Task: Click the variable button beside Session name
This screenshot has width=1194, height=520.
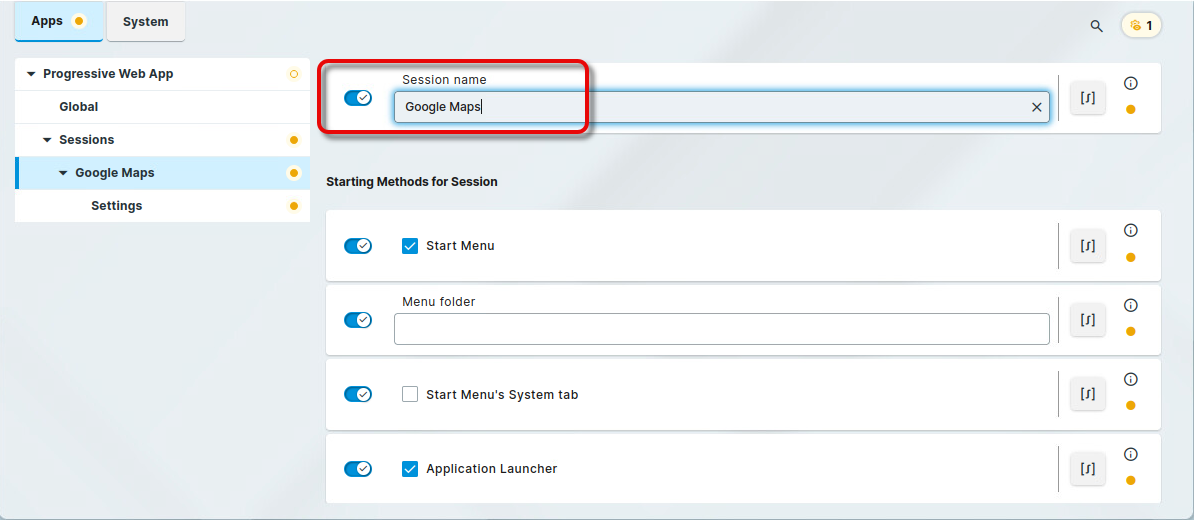Action: 1088,98
